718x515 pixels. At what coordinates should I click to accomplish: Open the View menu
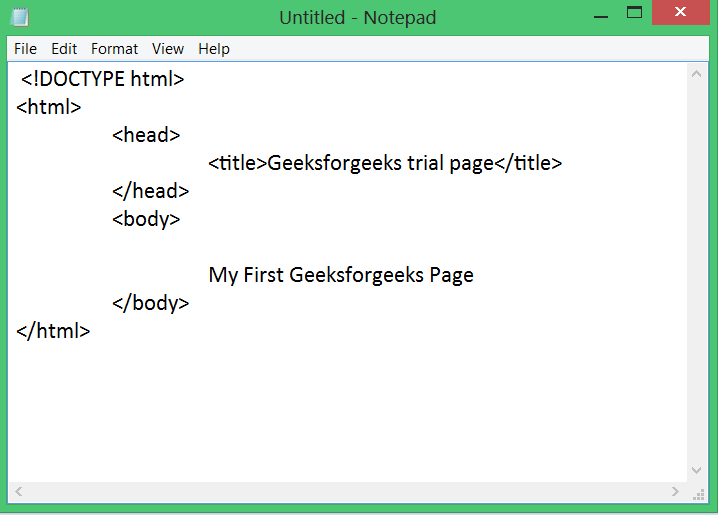[168, 49]
